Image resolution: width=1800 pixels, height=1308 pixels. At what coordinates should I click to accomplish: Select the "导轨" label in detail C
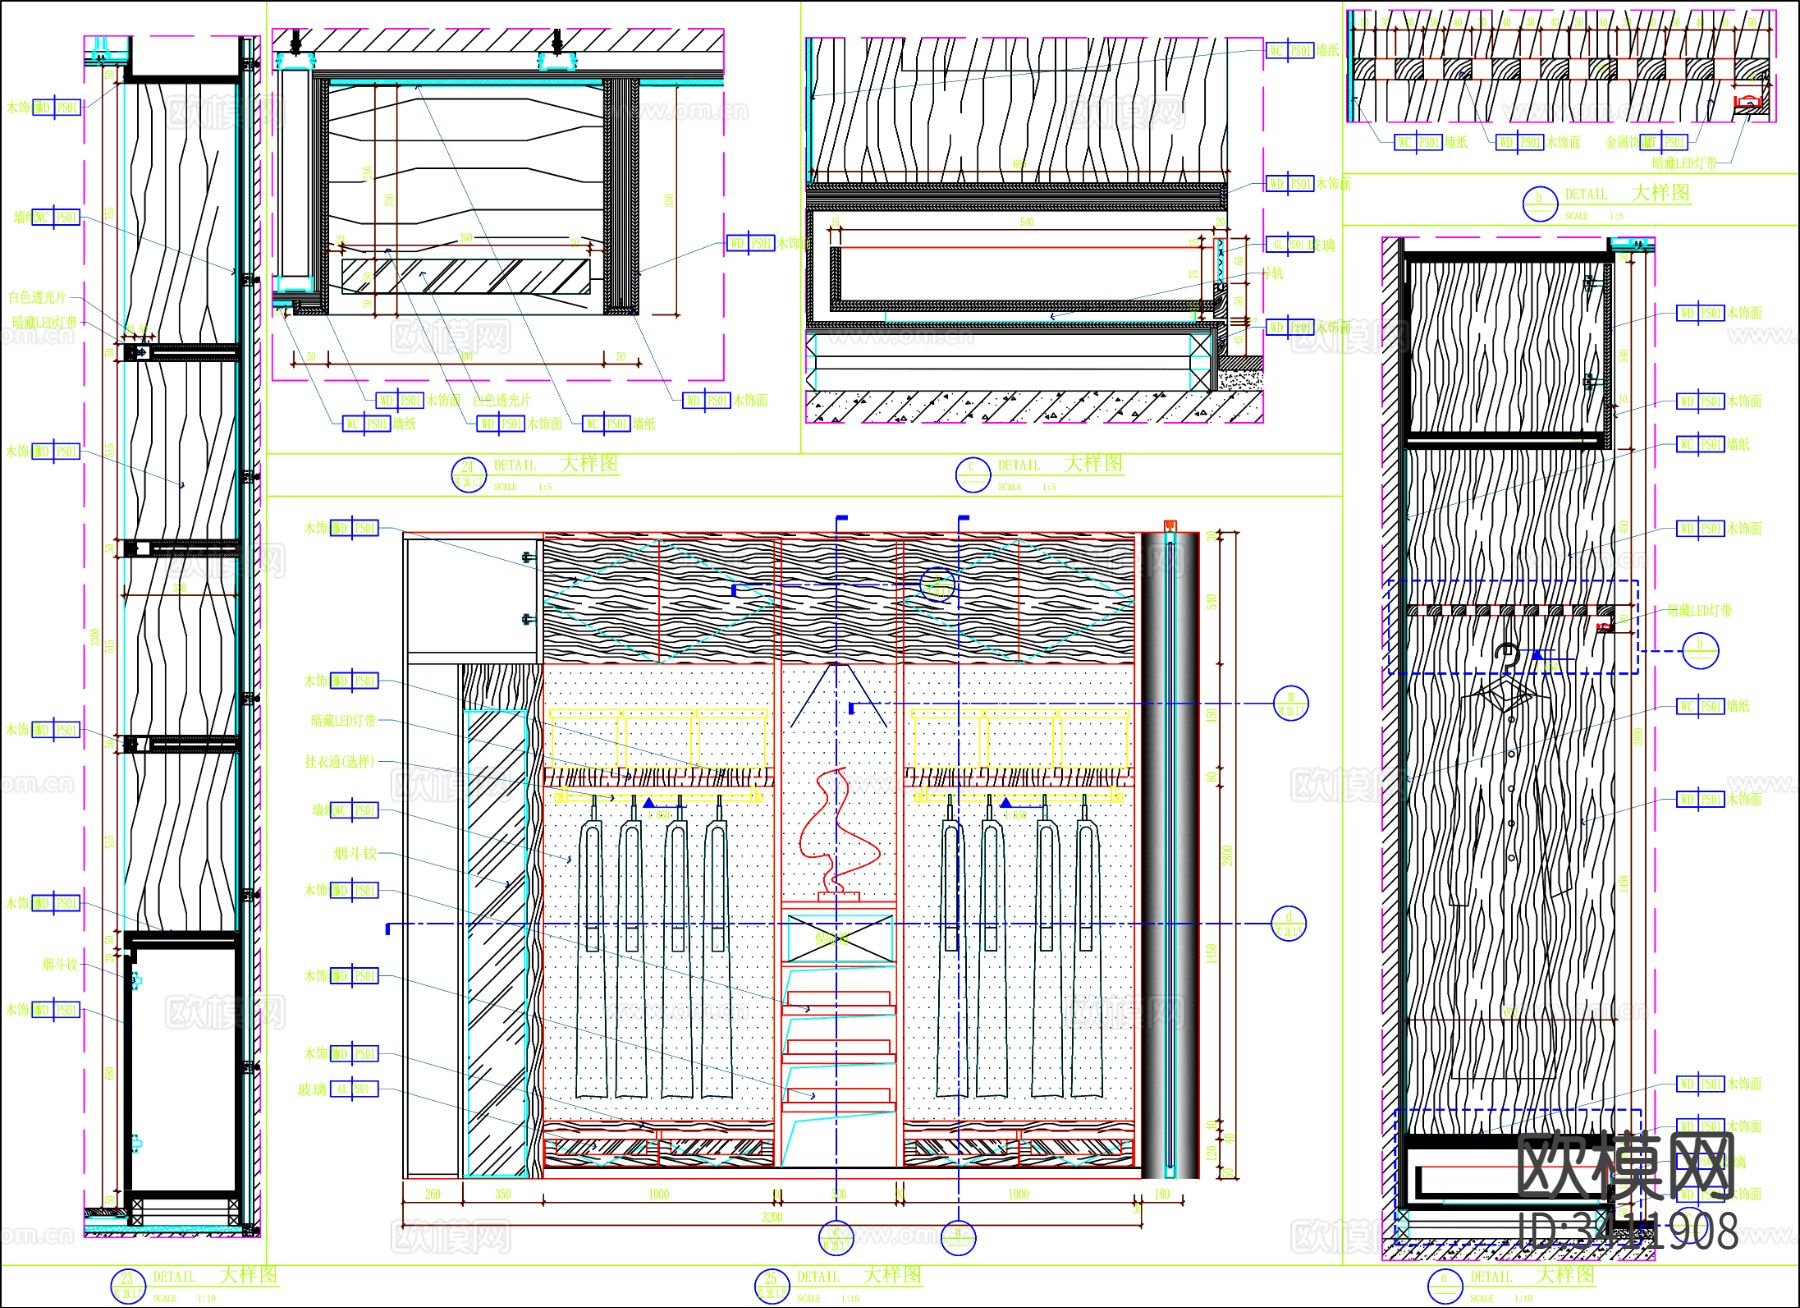coord(1273,273)
